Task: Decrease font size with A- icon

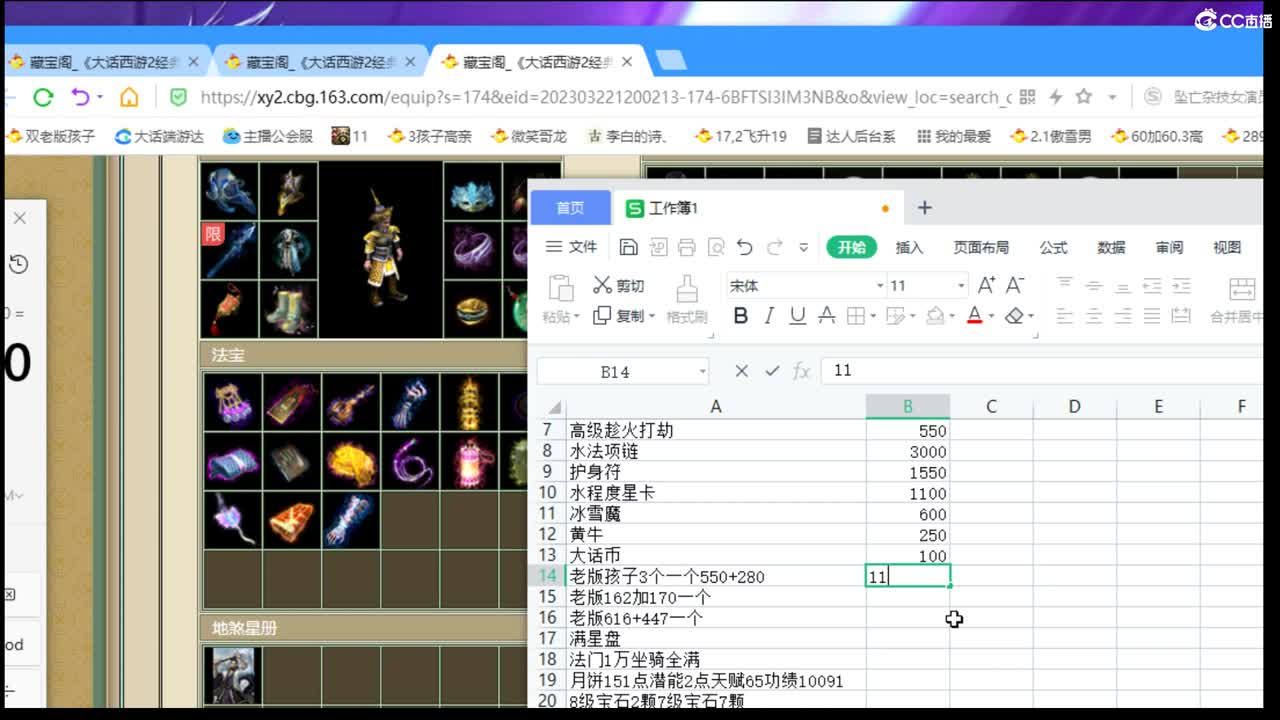Action: click(1015, 285)
